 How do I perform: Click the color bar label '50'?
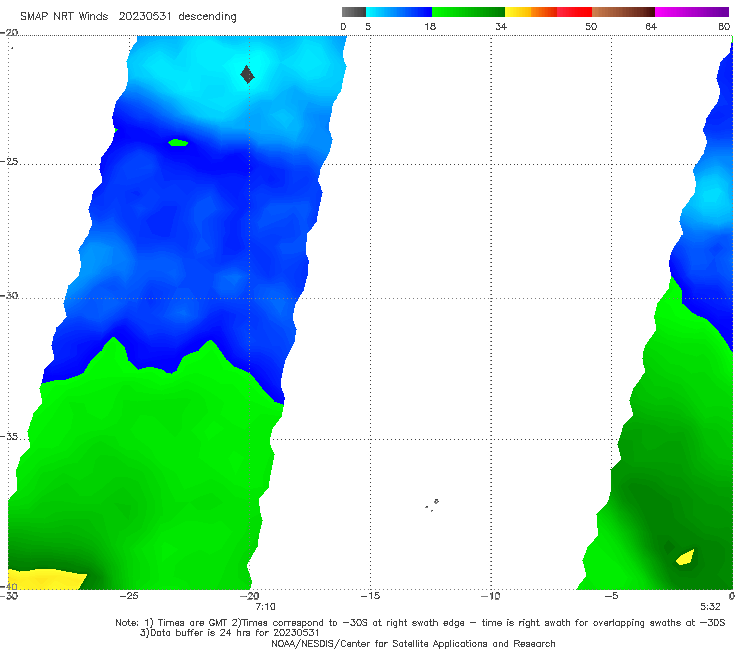591,26
